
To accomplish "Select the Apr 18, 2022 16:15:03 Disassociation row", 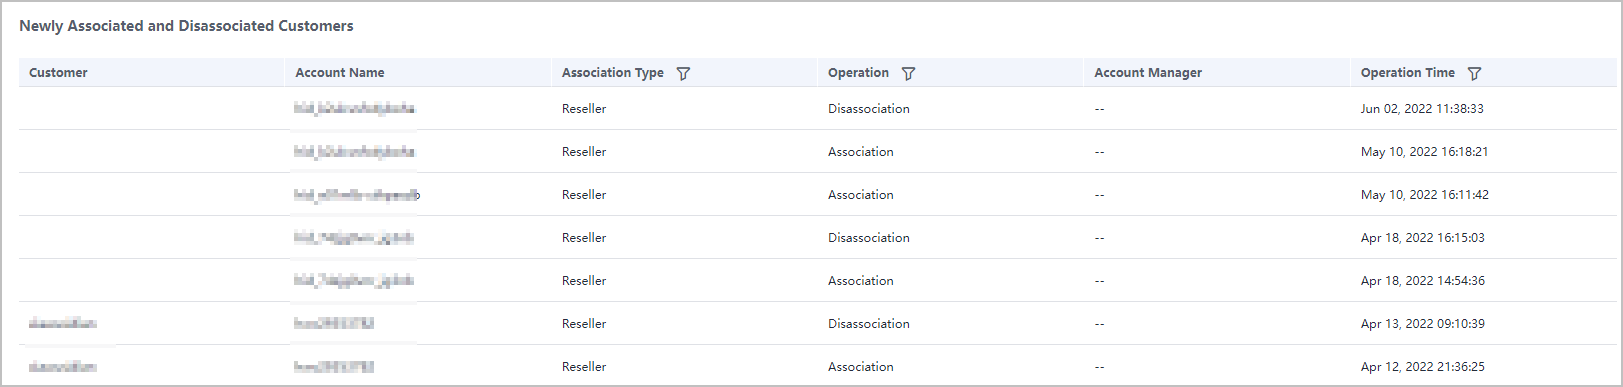I will (x=817, y=237).
